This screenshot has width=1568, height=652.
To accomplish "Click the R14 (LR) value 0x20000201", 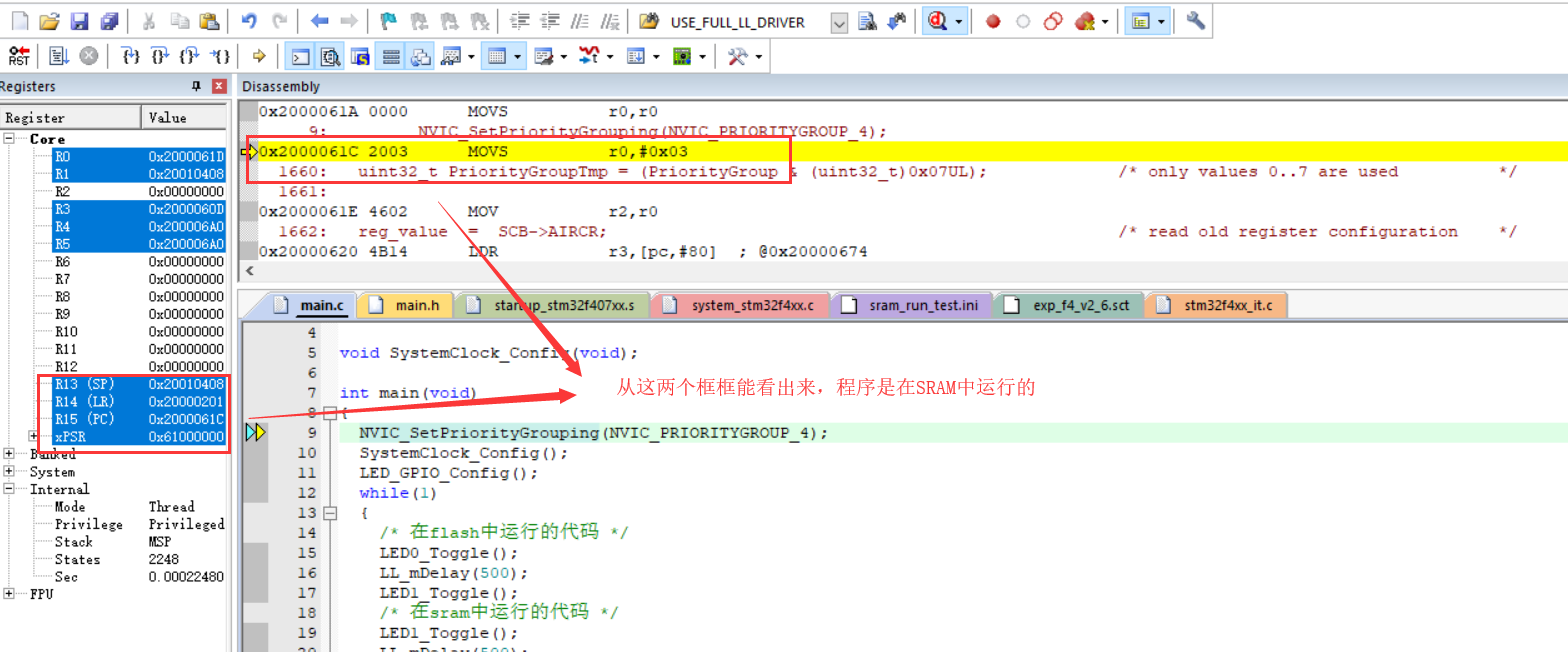I will [x=187, y=401].
